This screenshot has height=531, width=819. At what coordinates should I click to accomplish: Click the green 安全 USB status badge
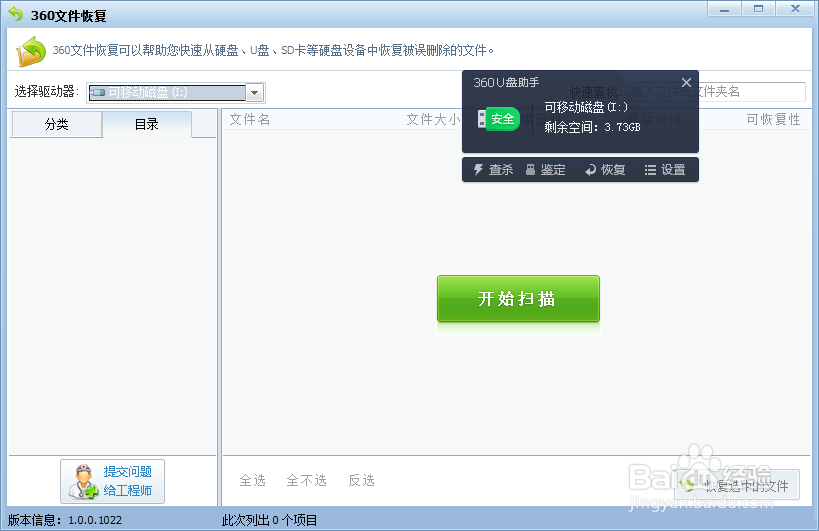(499, 119)
